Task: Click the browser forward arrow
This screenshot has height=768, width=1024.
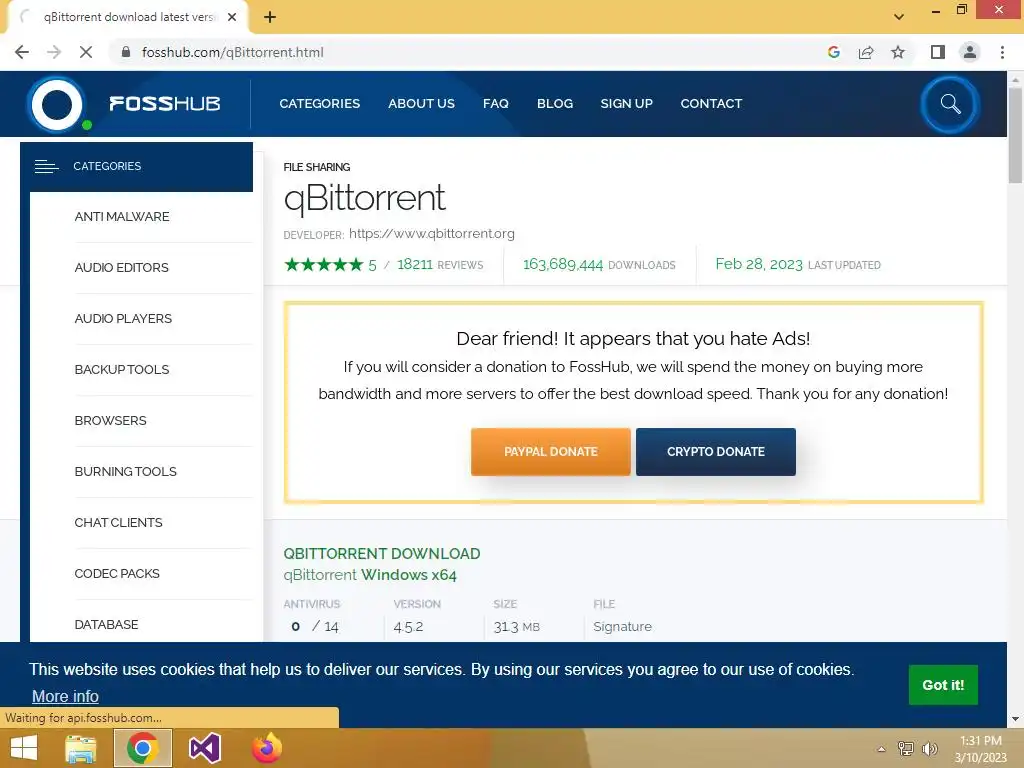Action: pos(54,52)
